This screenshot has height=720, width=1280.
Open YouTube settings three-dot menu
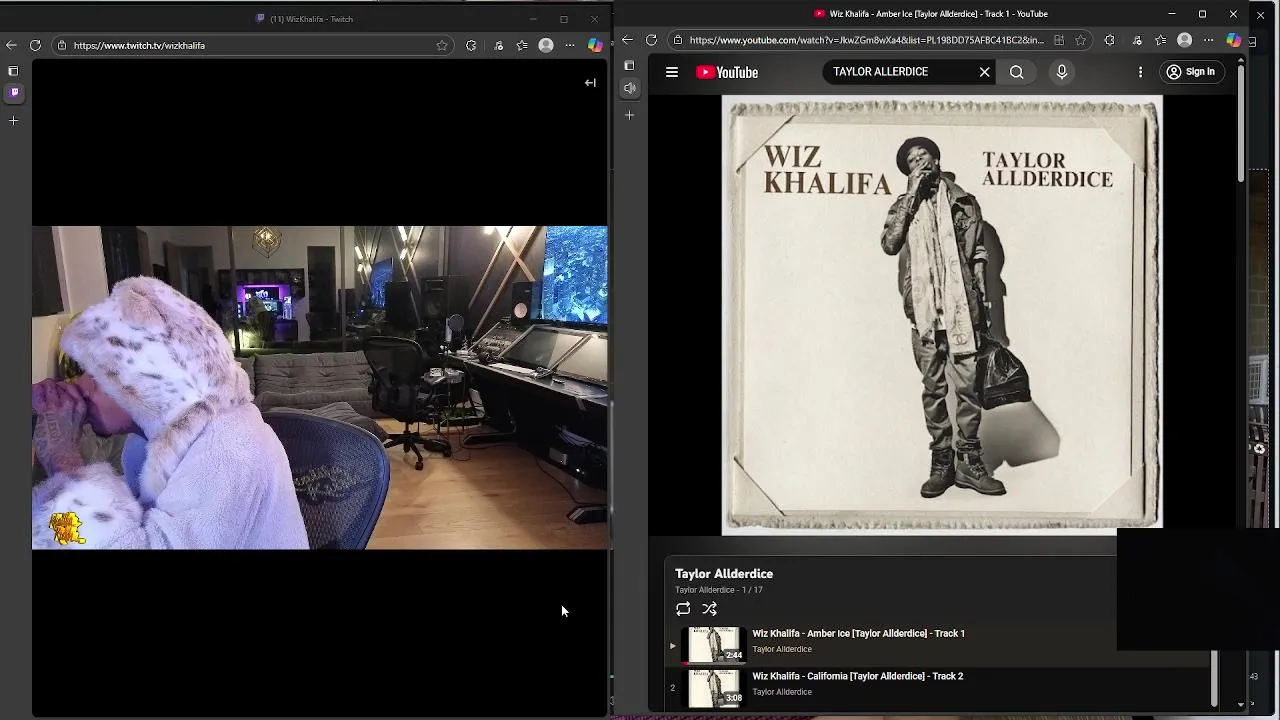[1140, 72]
